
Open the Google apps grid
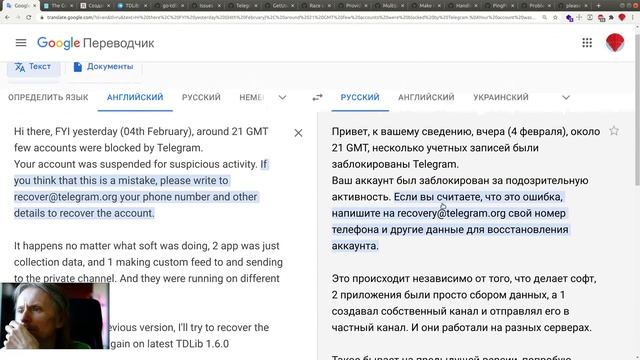[587, 42]
